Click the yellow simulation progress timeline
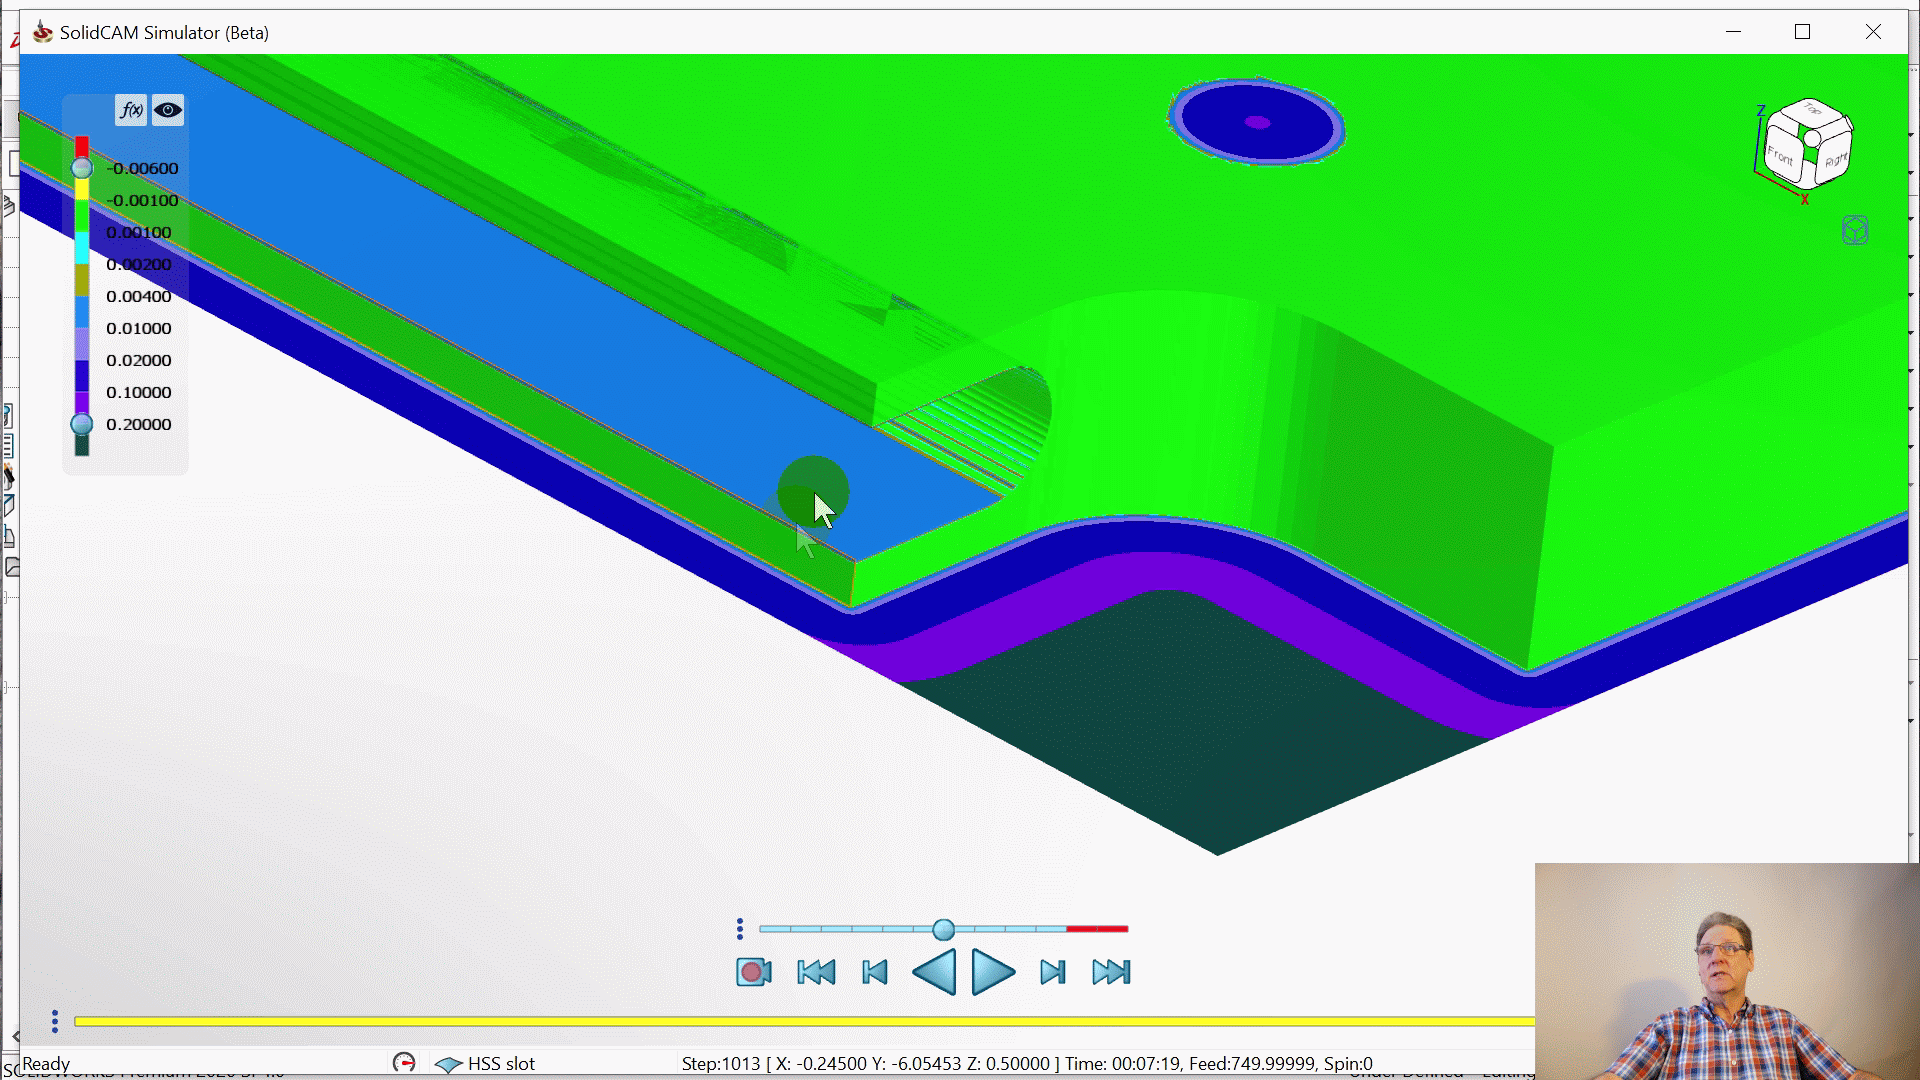The height and width of the screenshot is (1080, 1920). [x=800, y=1021]
